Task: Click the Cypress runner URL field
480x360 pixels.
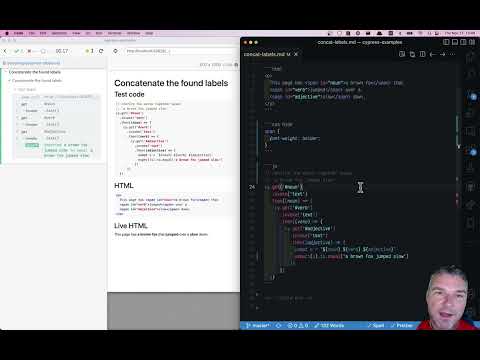Action: click(180, 51)
